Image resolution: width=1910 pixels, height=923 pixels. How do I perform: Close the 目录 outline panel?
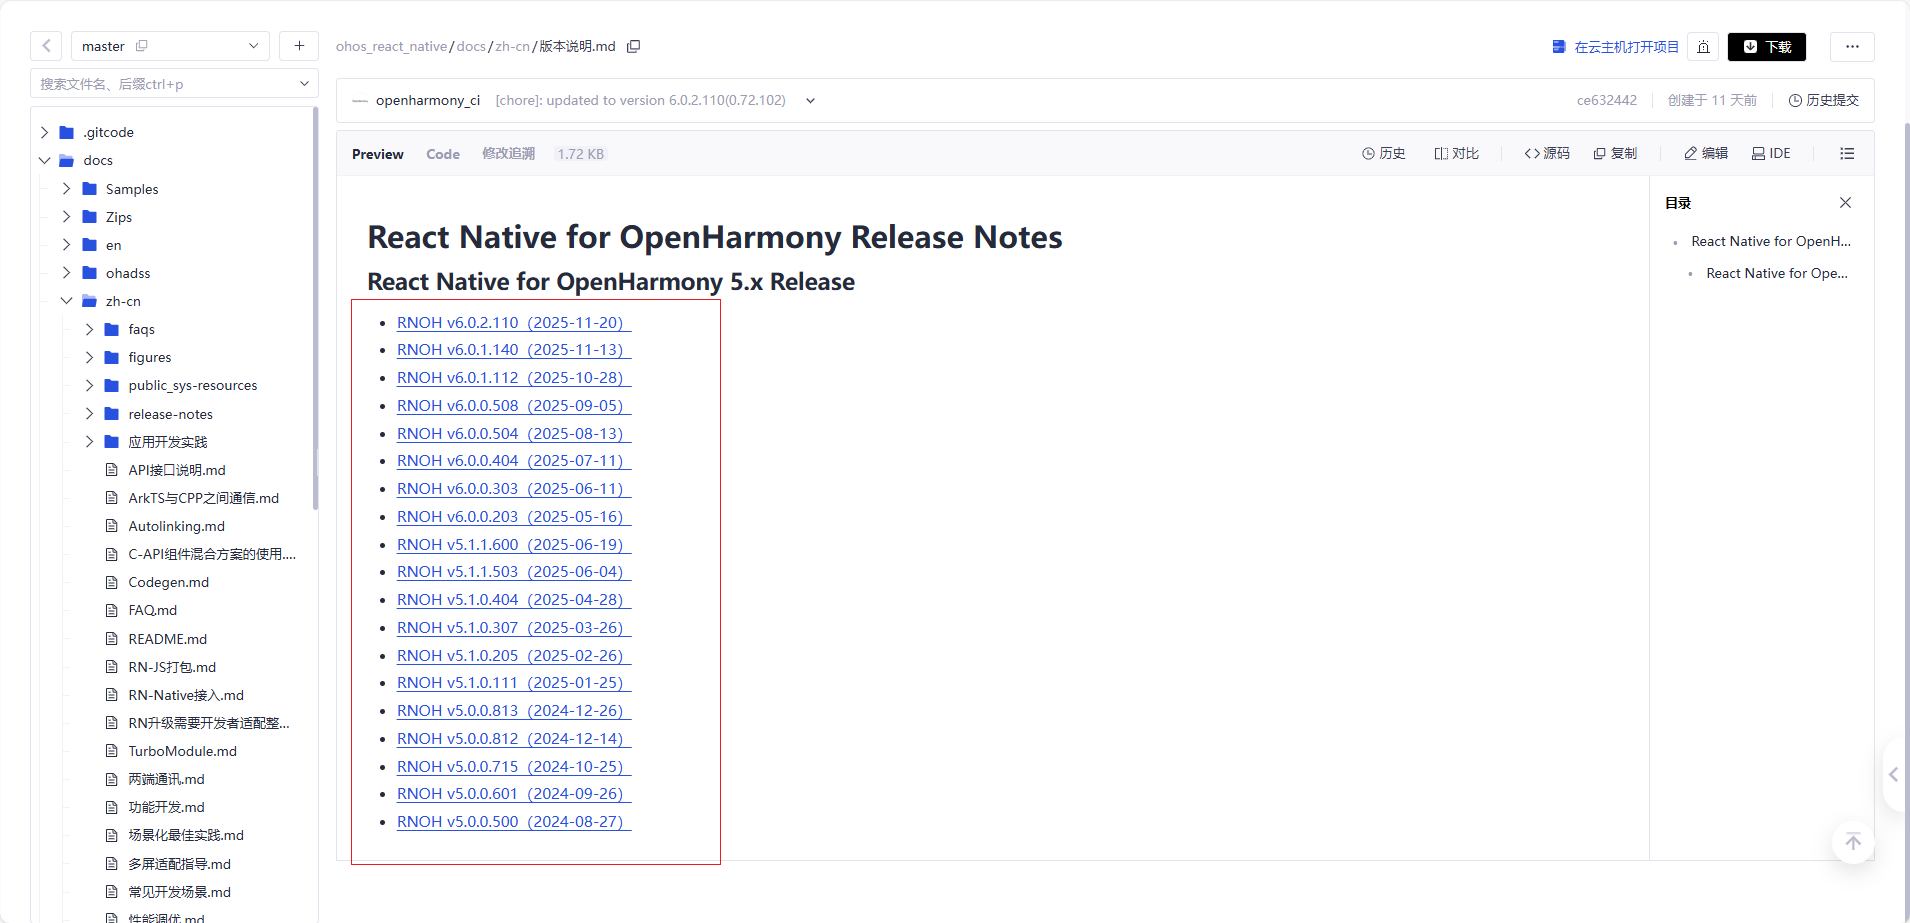coord(1845,202)
